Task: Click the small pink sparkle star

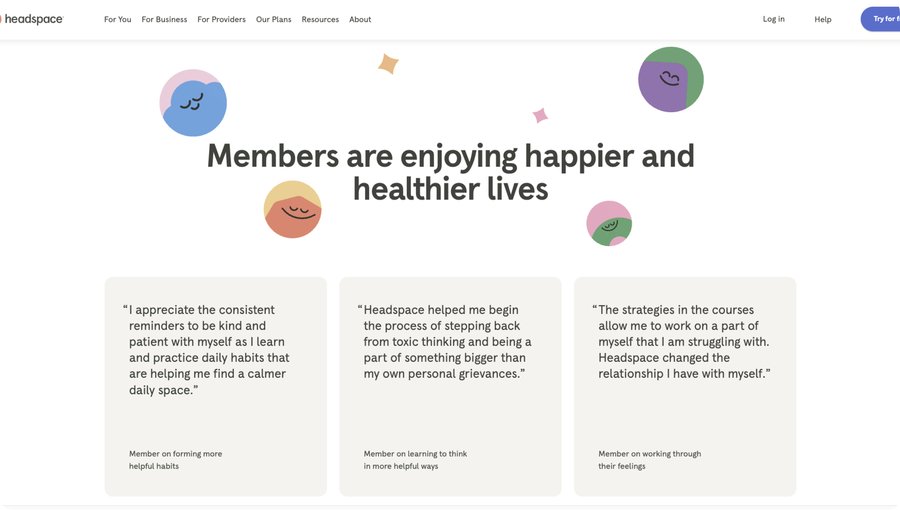Action: (x=540, y=115)
